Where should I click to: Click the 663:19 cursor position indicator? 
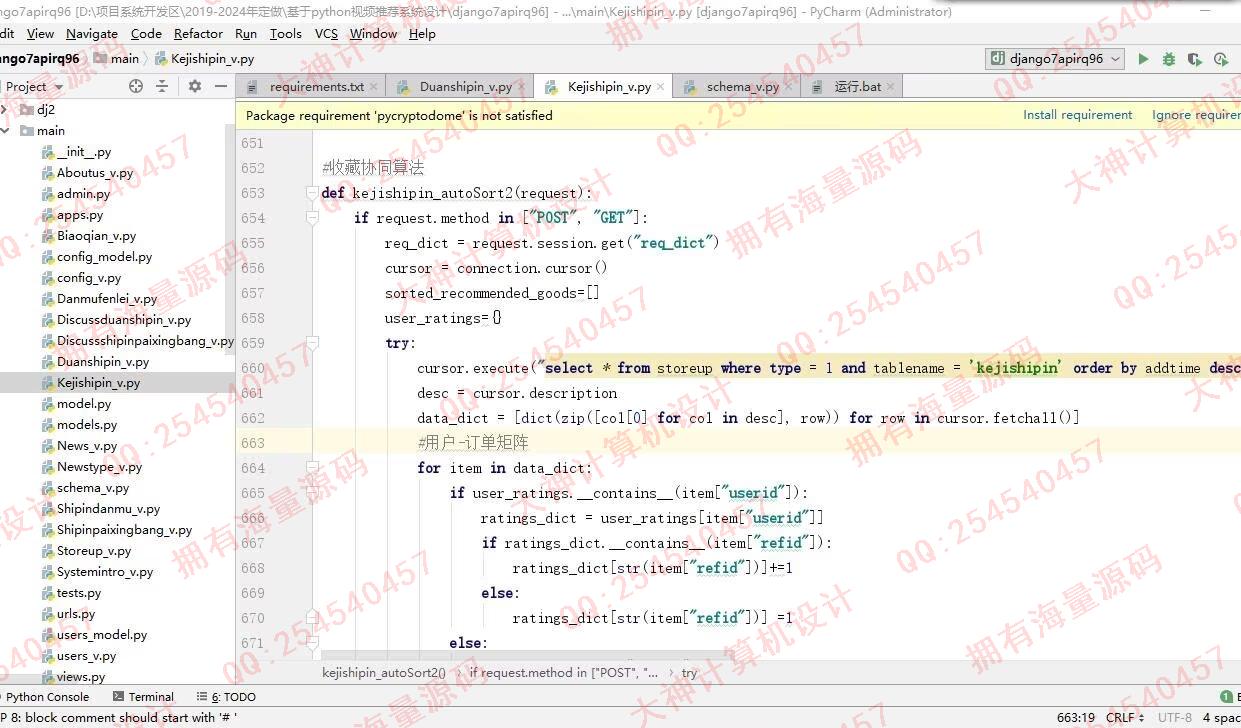click(1075, 717)
